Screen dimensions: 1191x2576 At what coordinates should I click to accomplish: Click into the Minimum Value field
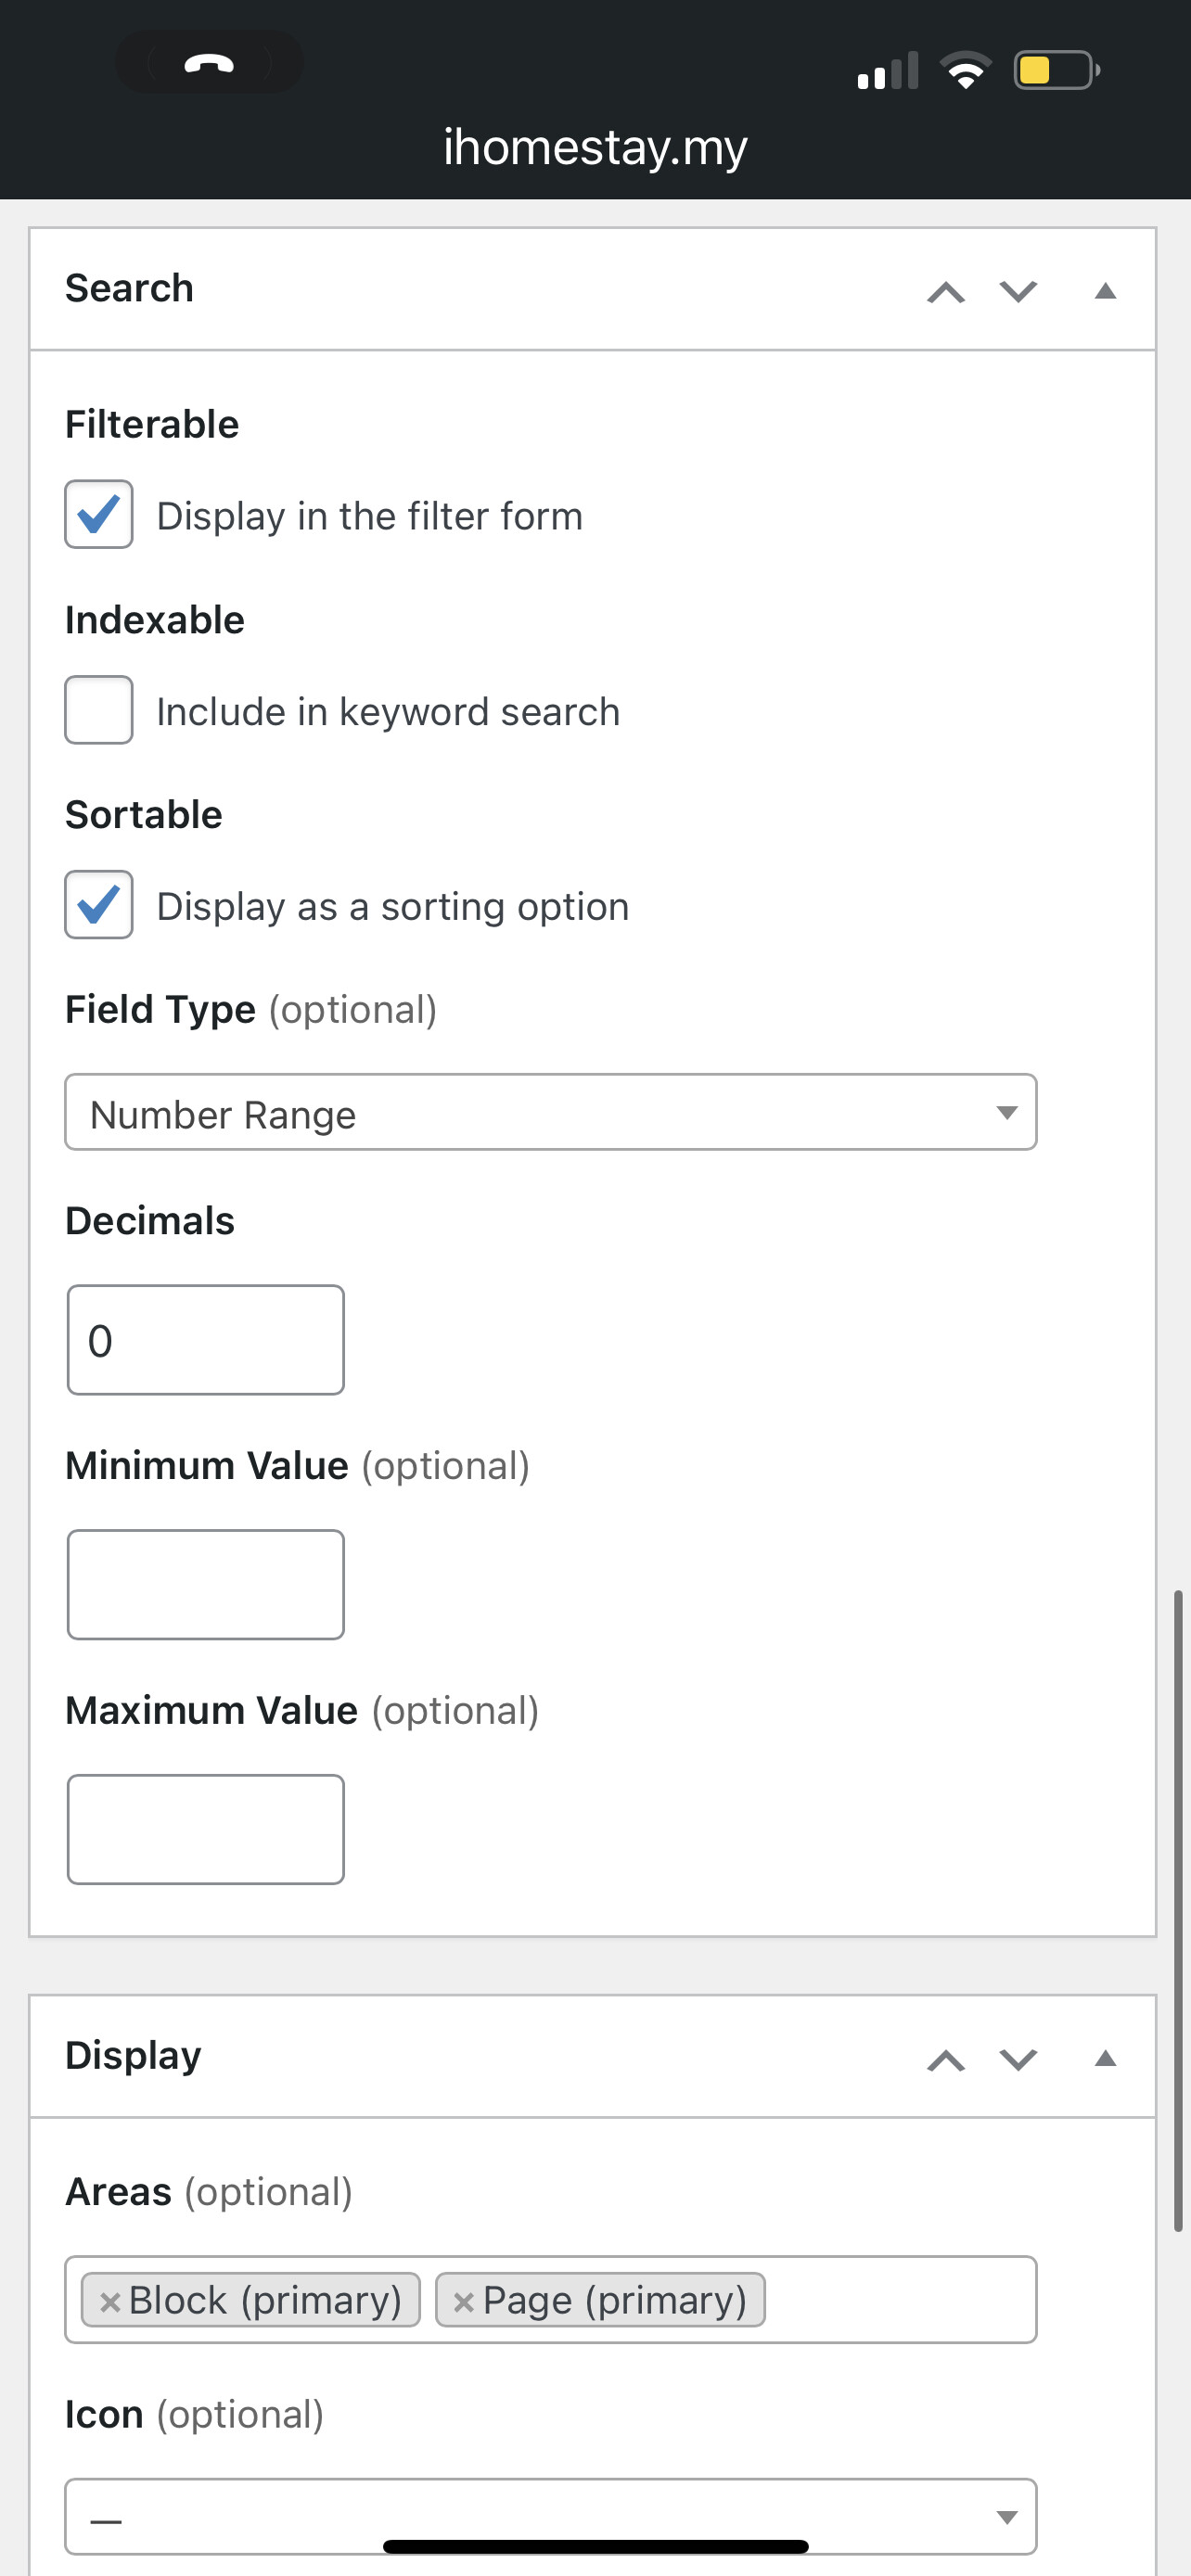tap(206, 1584)
